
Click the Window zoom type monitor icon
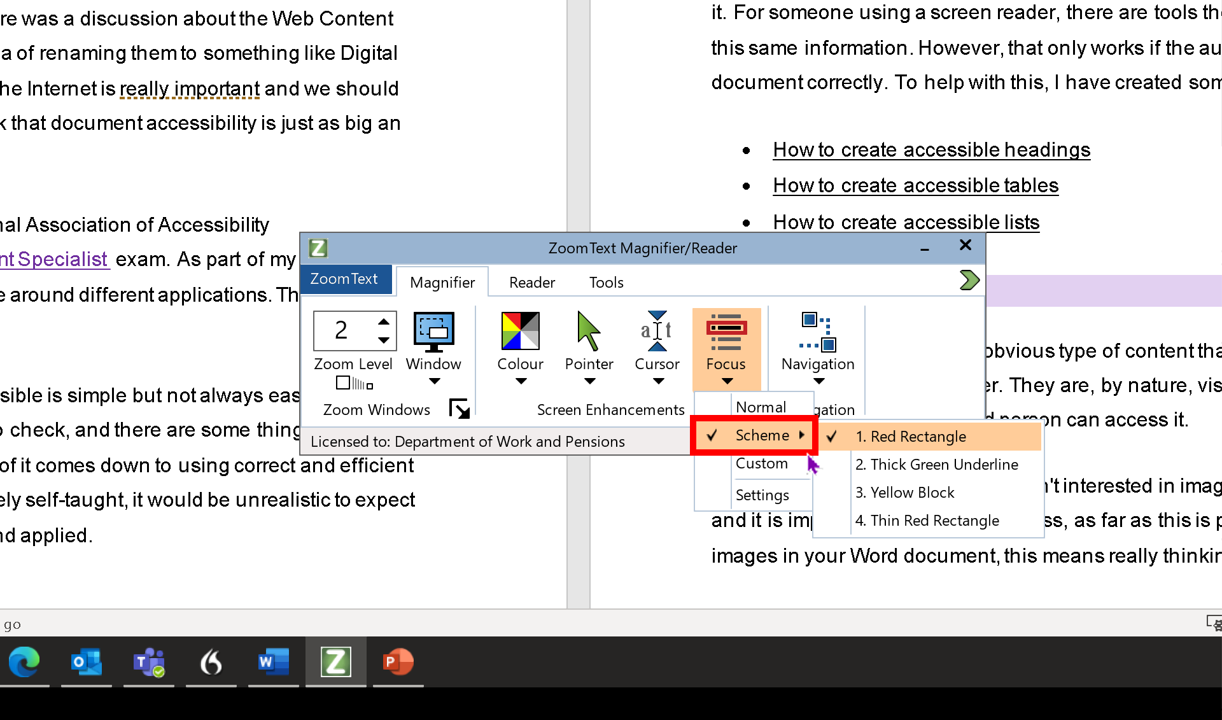coord(434,332)
